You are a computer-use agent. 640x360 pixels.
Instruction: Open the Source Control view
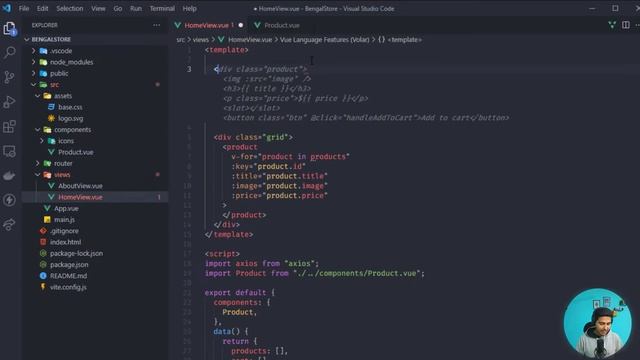(x=9, y=77)
